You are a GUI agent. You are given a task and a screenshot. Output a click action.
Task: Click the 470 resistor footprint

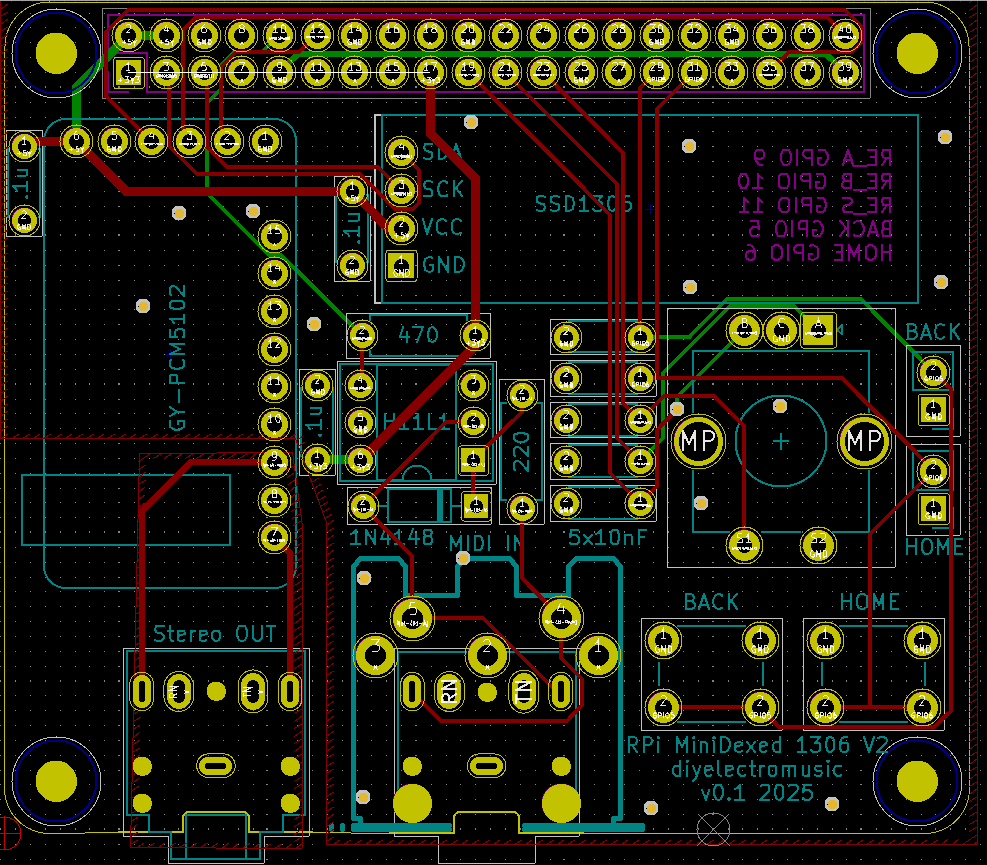[x=418, y=334]
